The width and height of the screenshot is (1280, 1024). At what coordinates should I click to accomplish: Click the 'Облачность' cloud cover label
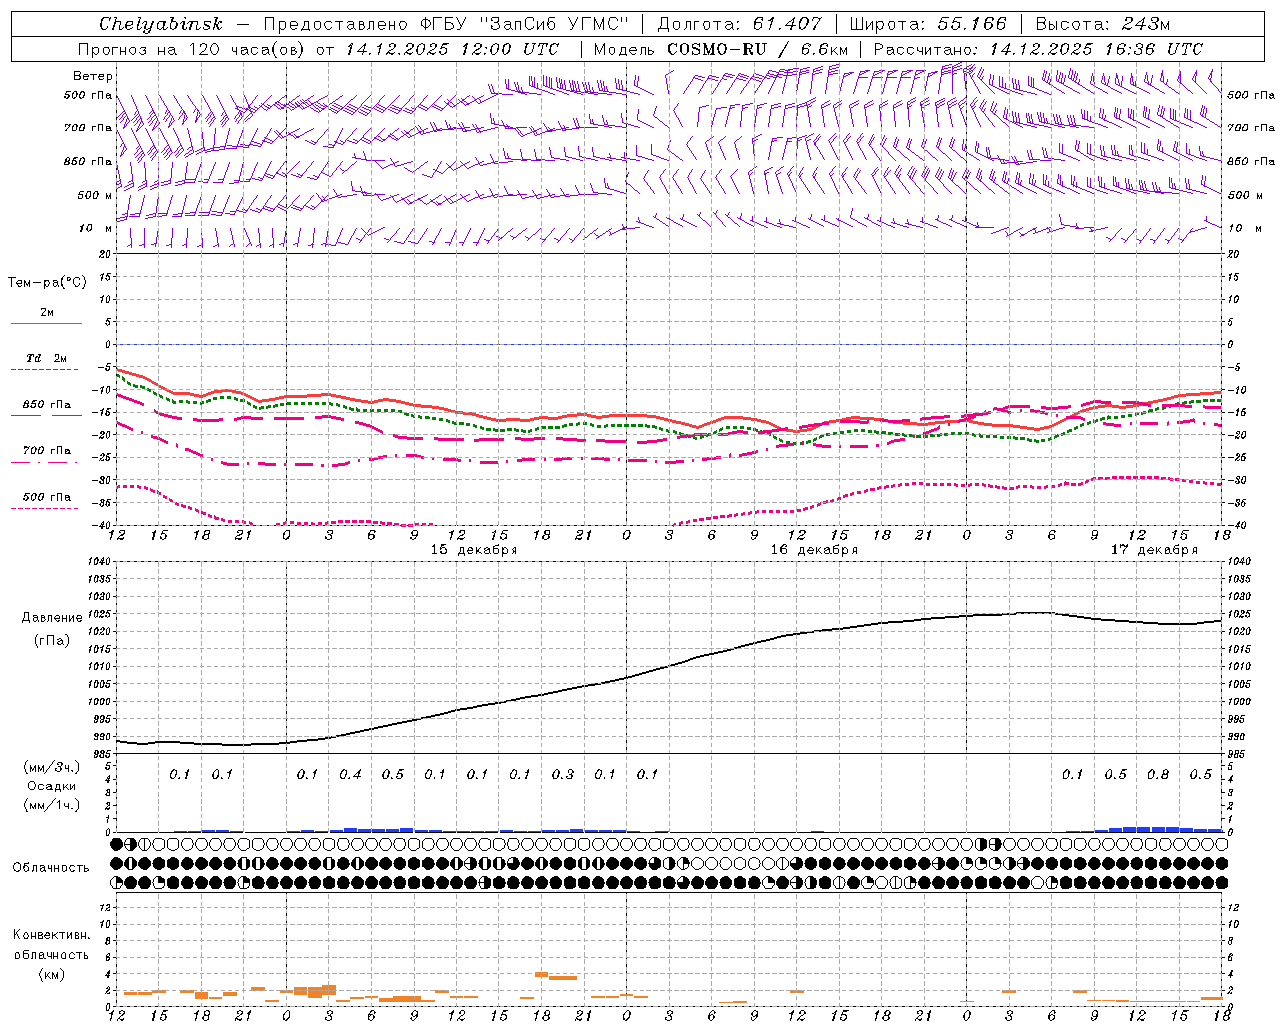tap(51, 868)
